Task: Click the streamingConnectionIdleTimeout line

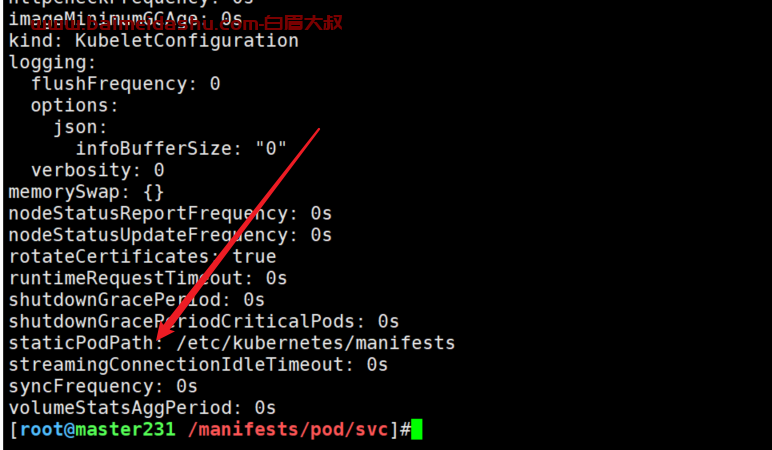Action: pyautogui.click(x=198, y=365)
